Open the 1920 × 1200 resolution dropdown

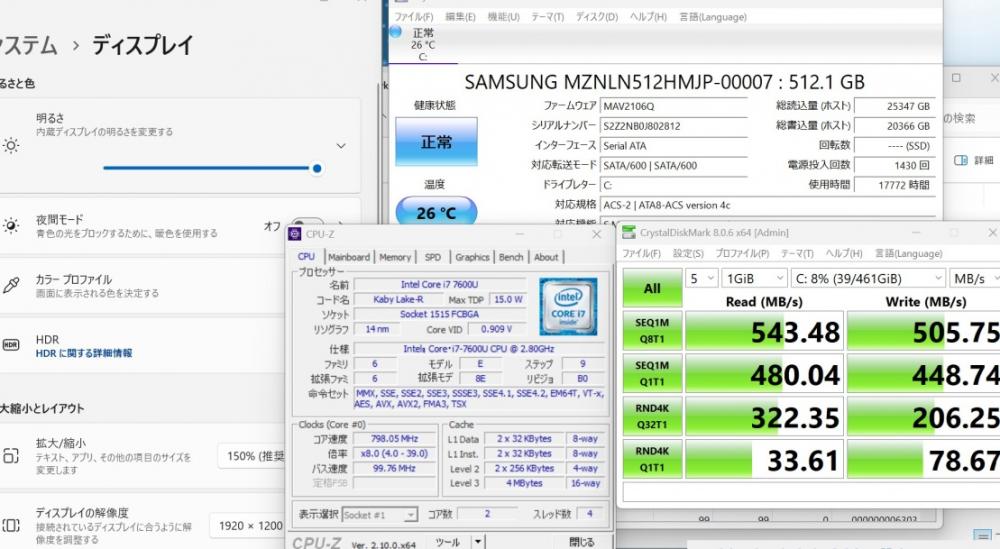249,525
